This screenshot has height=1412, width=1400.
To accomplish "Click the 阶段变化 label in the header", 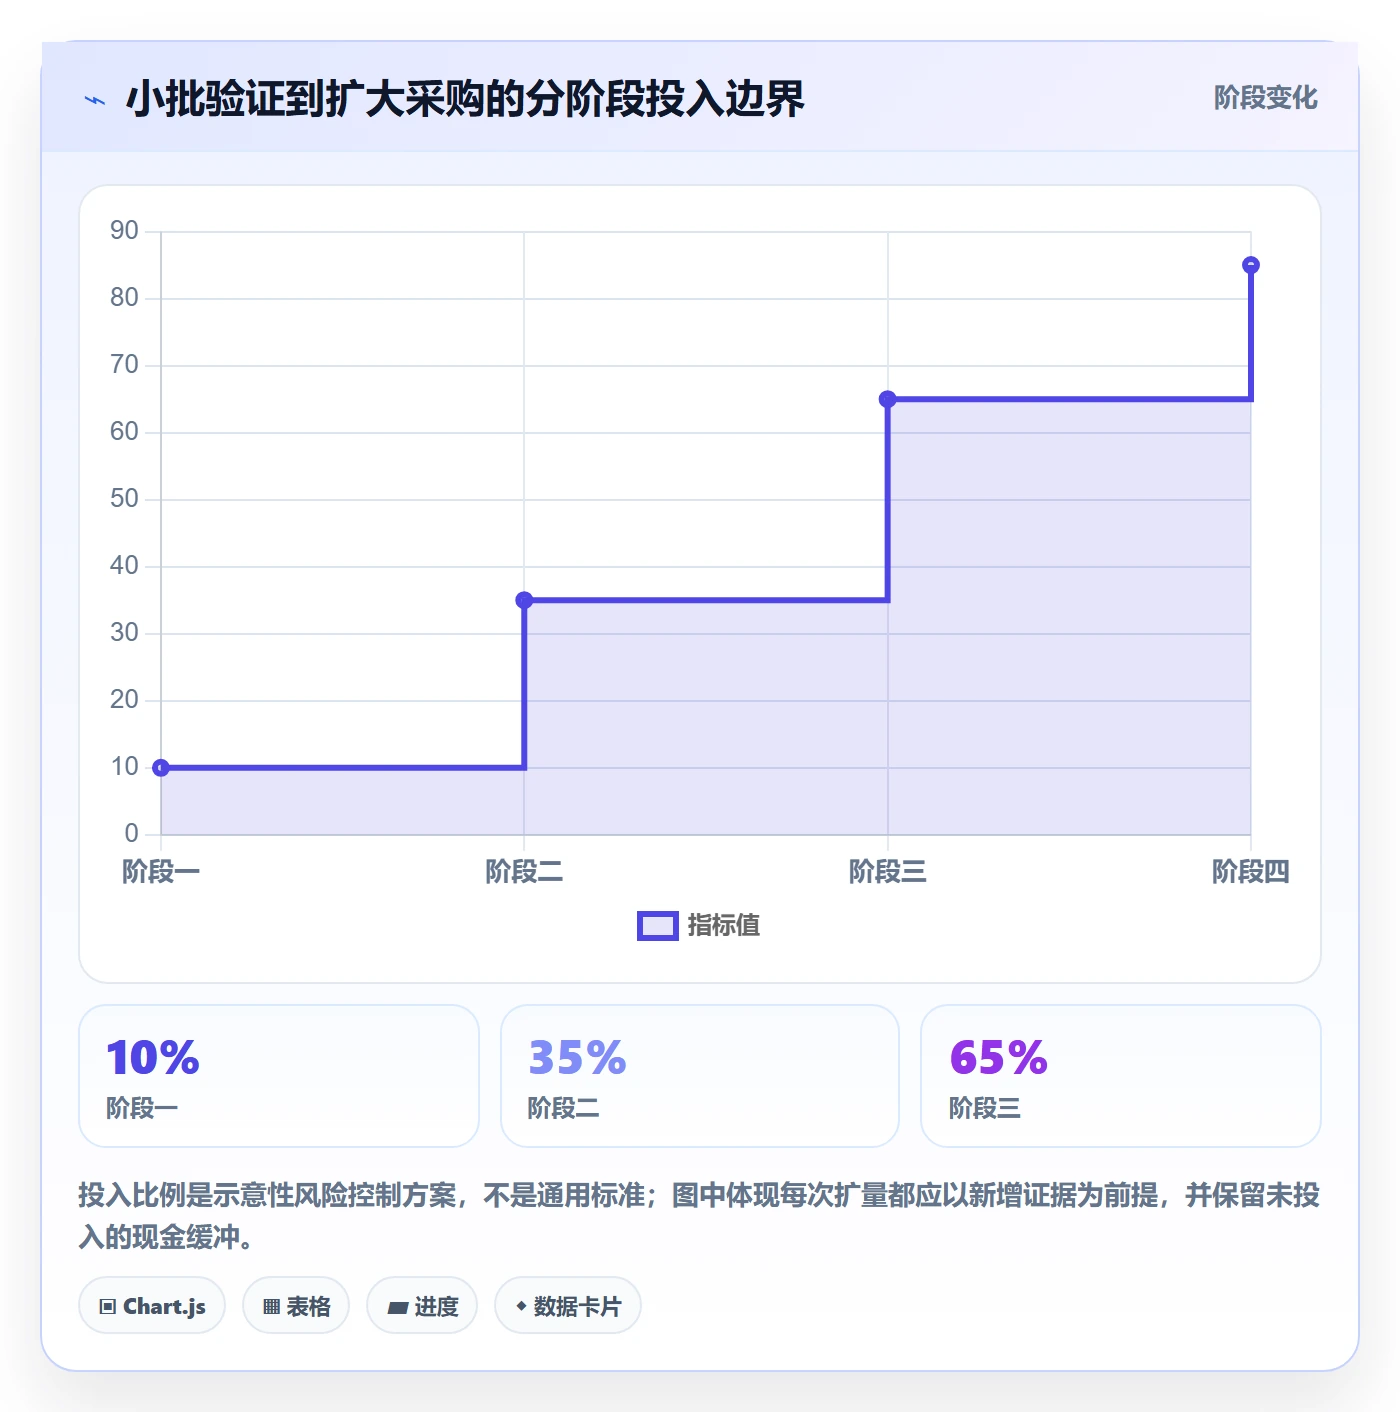I will pos(1265,98).
